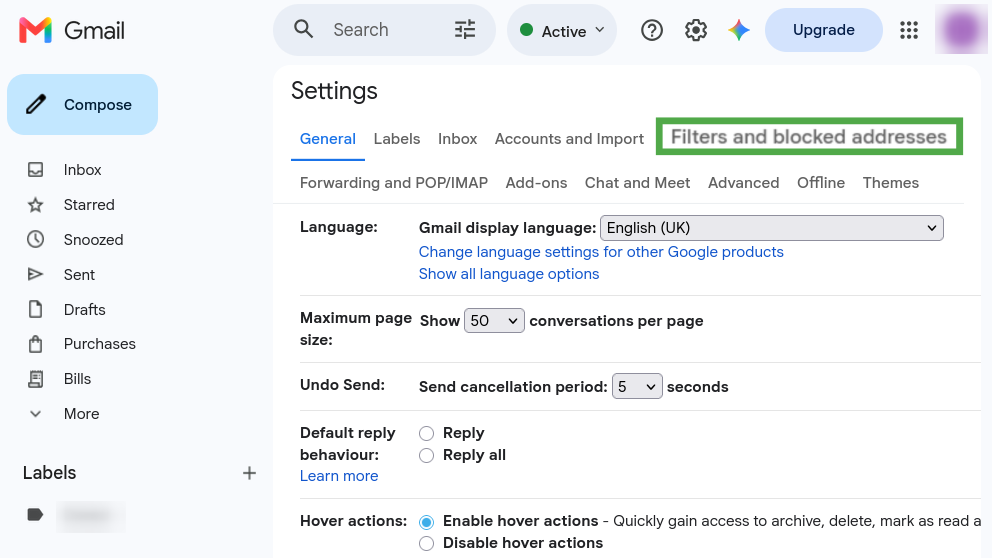Click the Gemini sparkle icon
Viewport: 992px width, 558px height.
pyautogui.click(x=739, y=30)
